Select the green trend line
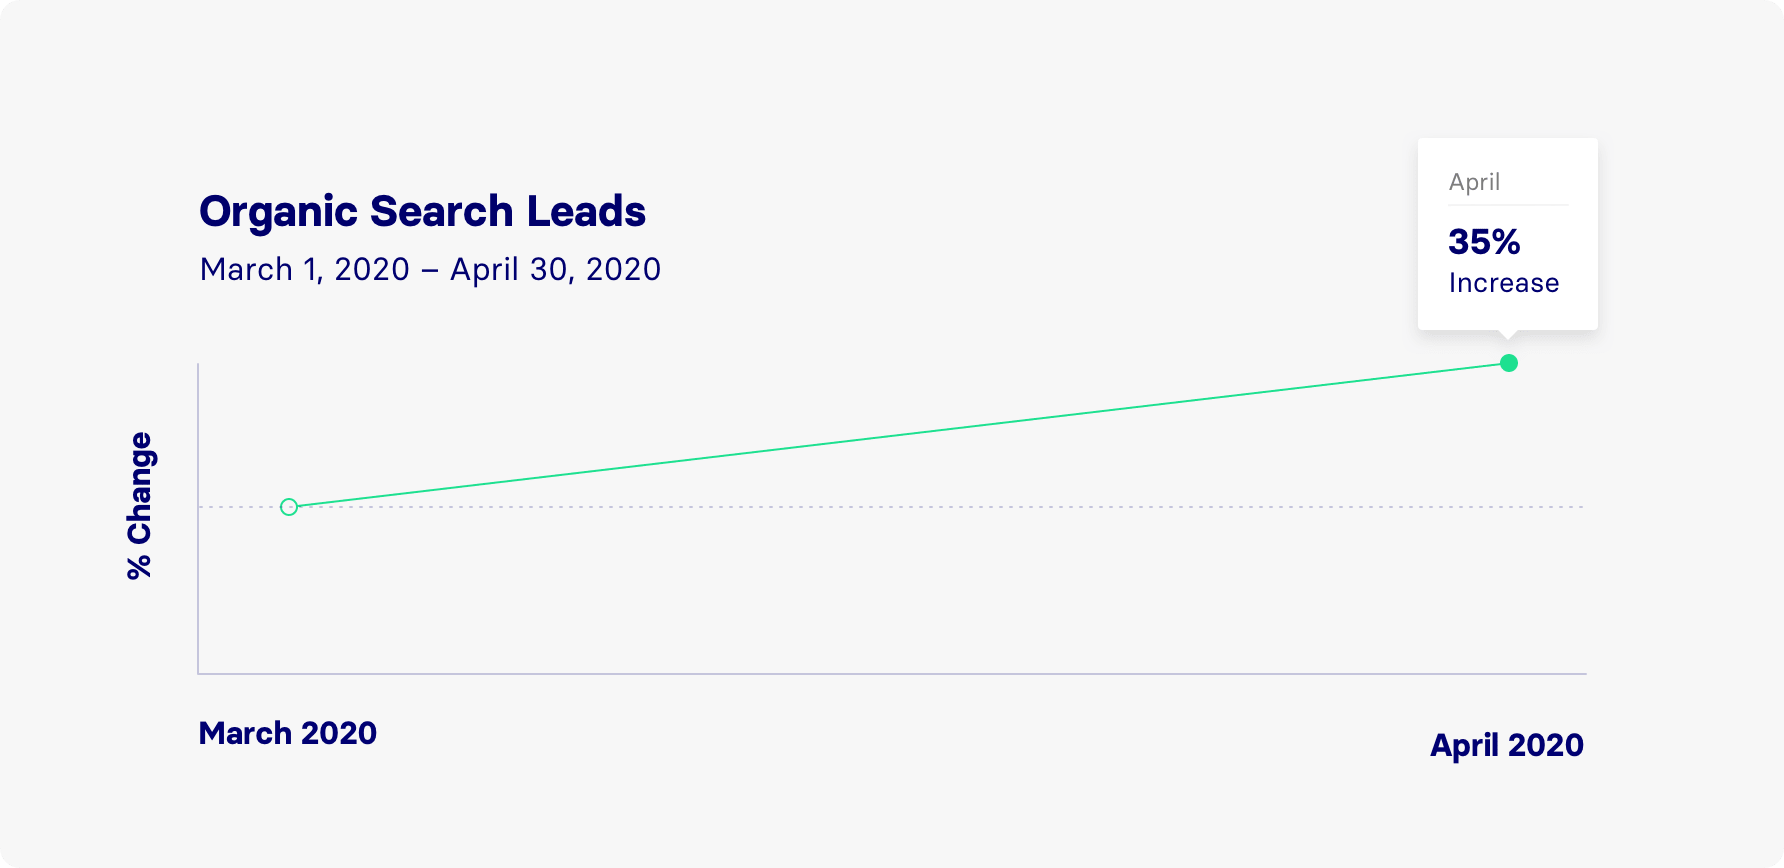This screenshot has width=1784, height=868. 900,435
